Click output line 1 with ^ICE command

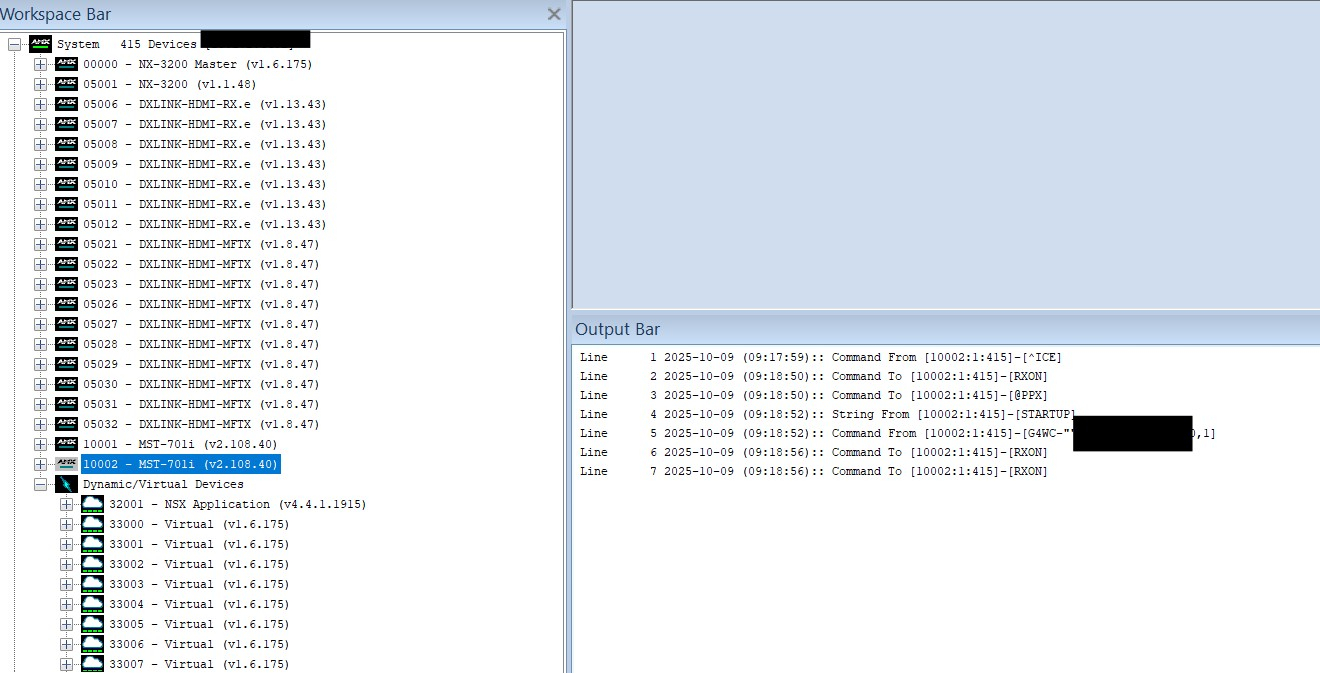click(820, 357)
